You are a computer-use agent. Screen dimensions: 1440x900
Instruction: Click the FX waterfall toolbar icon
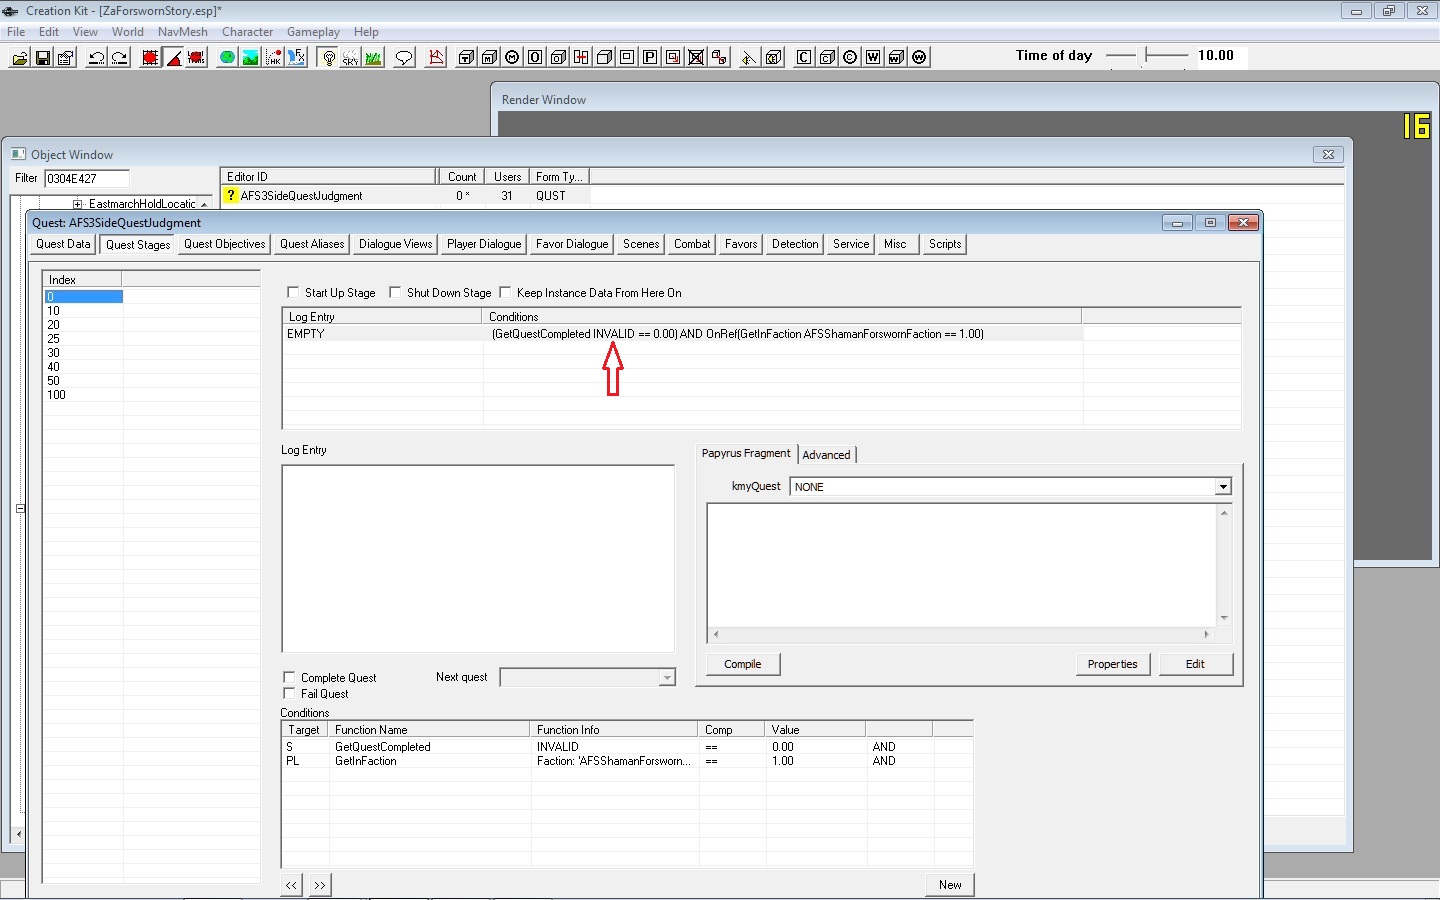click(x=296, y=57)
